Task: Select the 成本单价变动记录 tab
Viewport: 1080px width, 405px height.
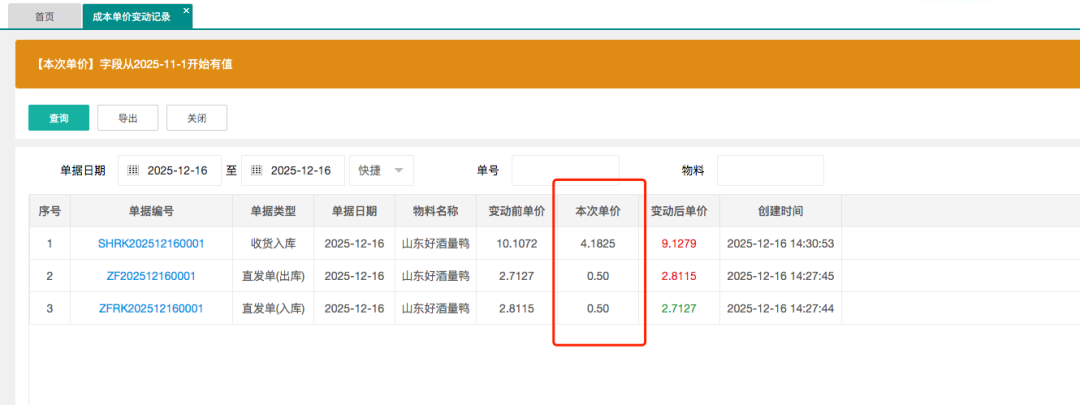Action: (131, 17)
